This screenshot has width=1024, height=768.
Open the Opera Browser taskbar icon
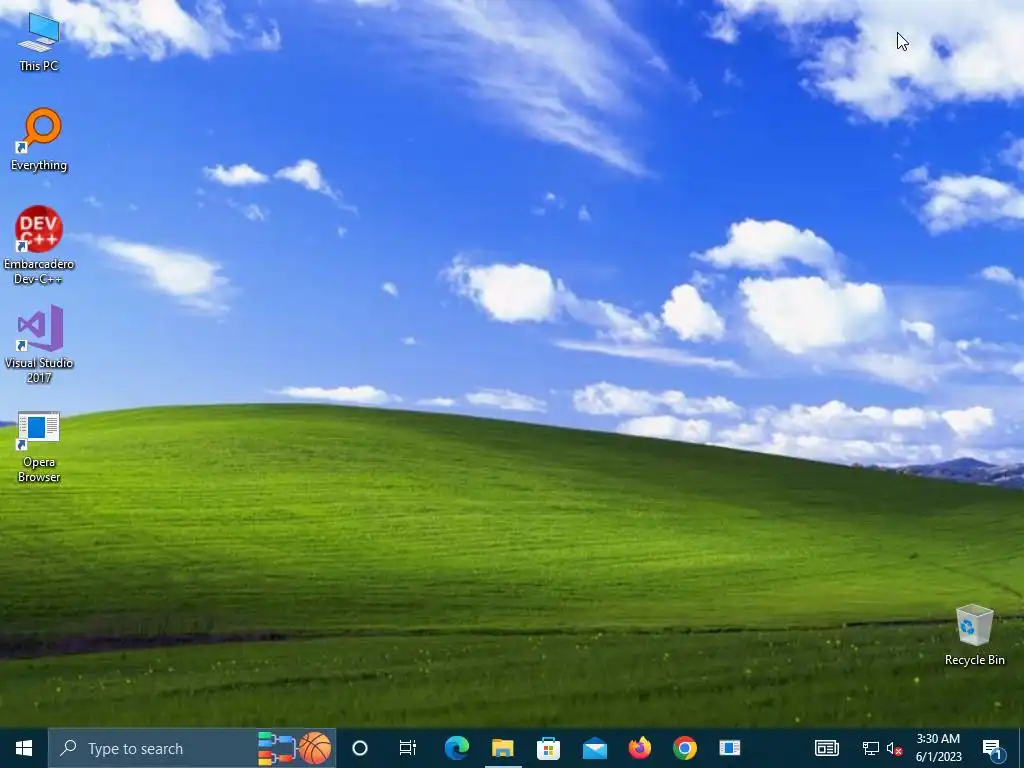coord(729,748)
